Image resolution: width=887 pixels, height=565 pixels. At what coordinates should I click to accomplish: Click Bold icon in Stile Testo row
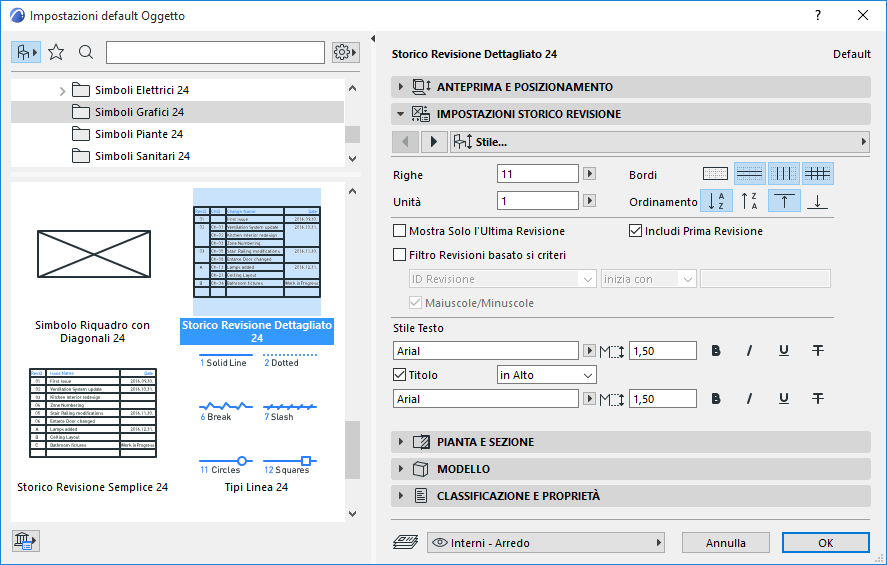pyautogui.click(x=716, y=351)
